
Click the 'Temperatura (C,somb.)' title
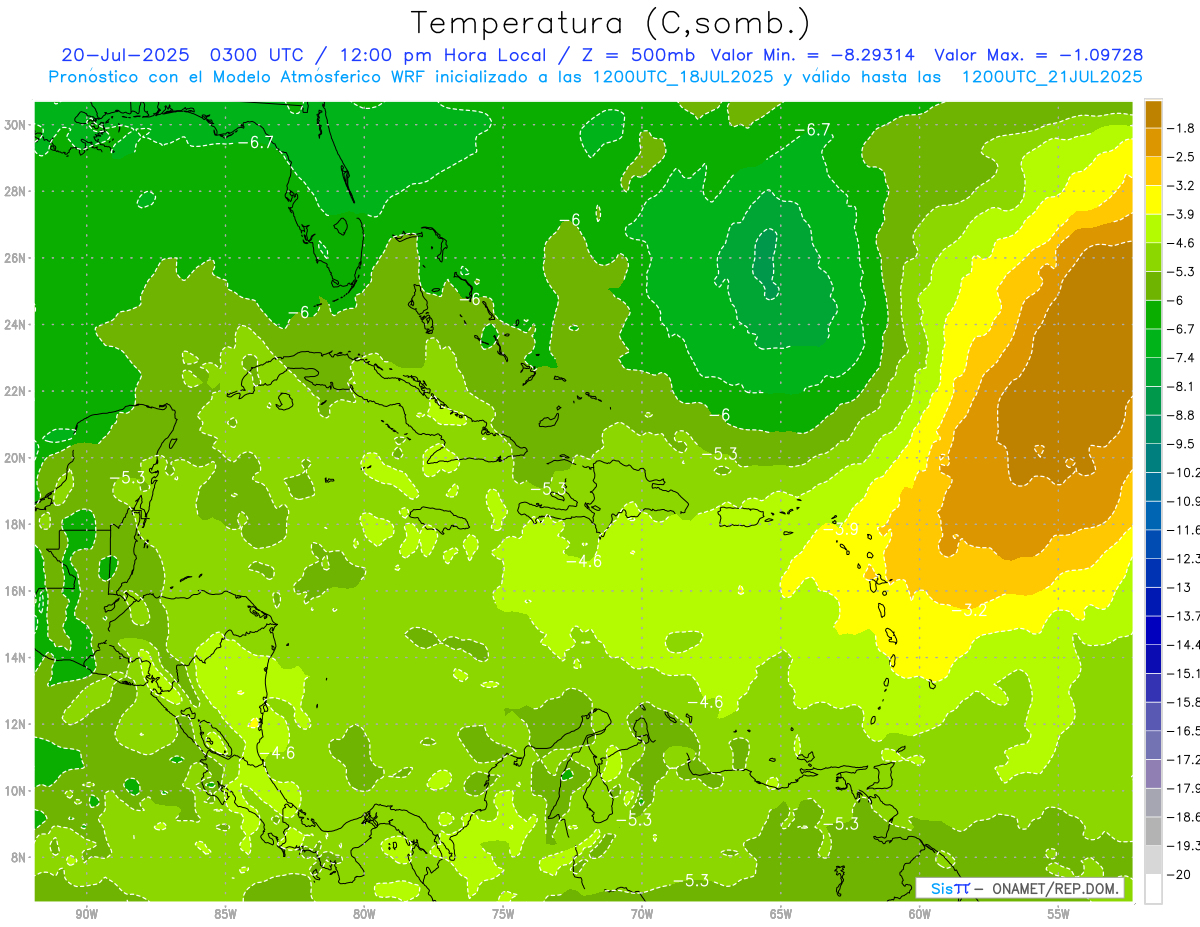(611, 23)
